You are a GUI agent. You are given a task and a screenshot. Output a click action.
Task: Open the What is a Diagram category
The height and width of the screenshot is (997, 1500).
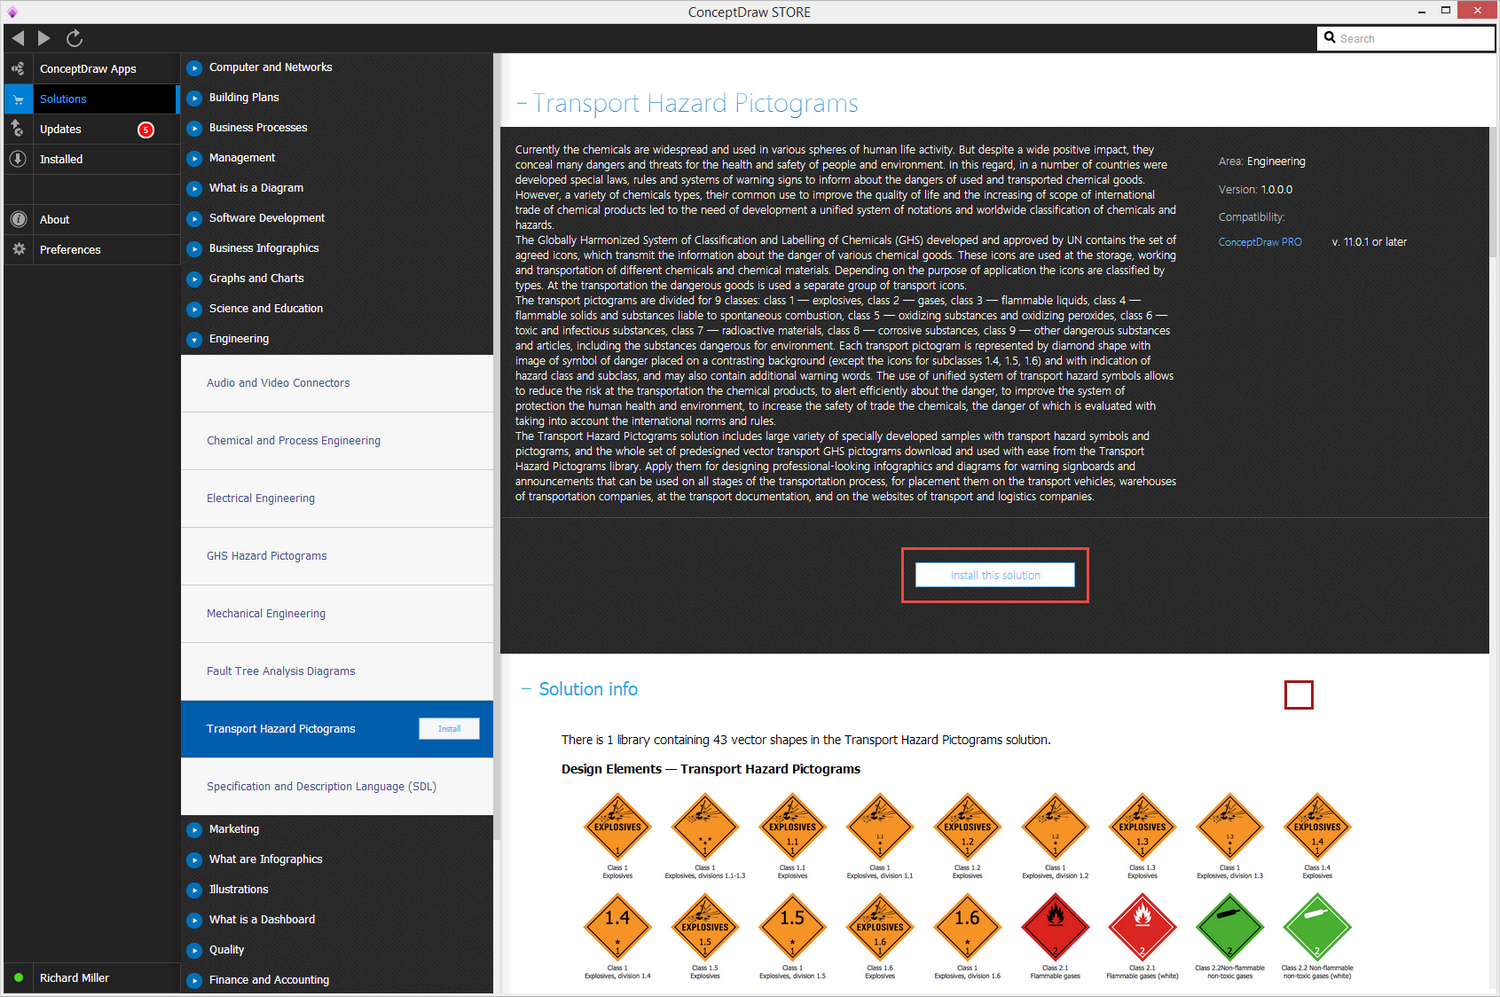click(256, 188)
